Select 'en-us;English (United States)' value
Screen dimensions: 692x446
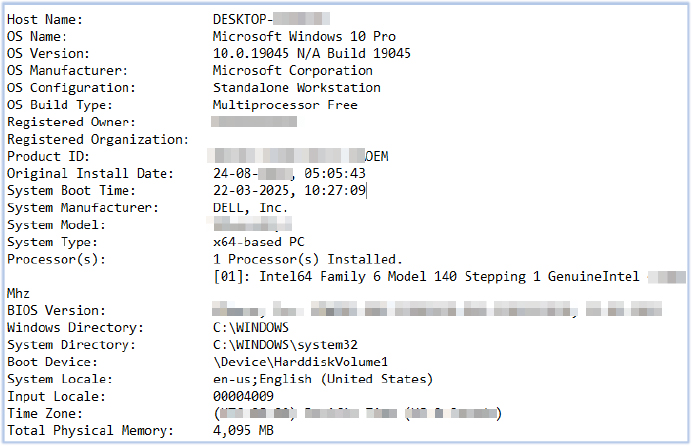pos(323,380)
